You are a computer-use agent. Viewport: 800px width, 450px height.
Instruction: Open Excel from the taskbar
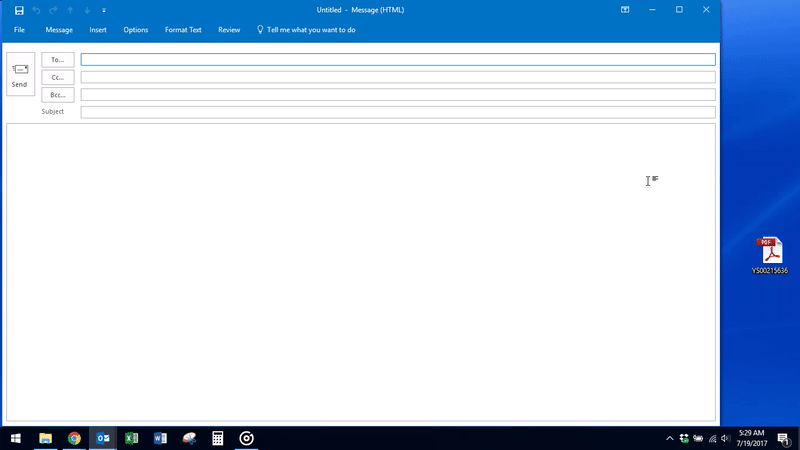(x=131, y=438)
